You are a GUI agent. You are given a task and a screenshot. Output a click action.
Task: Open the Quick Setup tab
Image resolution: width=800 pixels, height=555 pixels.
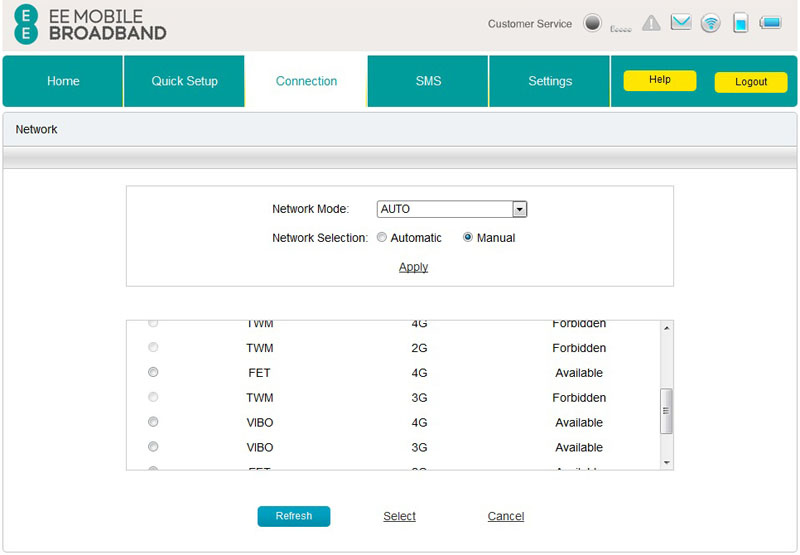pyautogui.click(x=184, y=81)
